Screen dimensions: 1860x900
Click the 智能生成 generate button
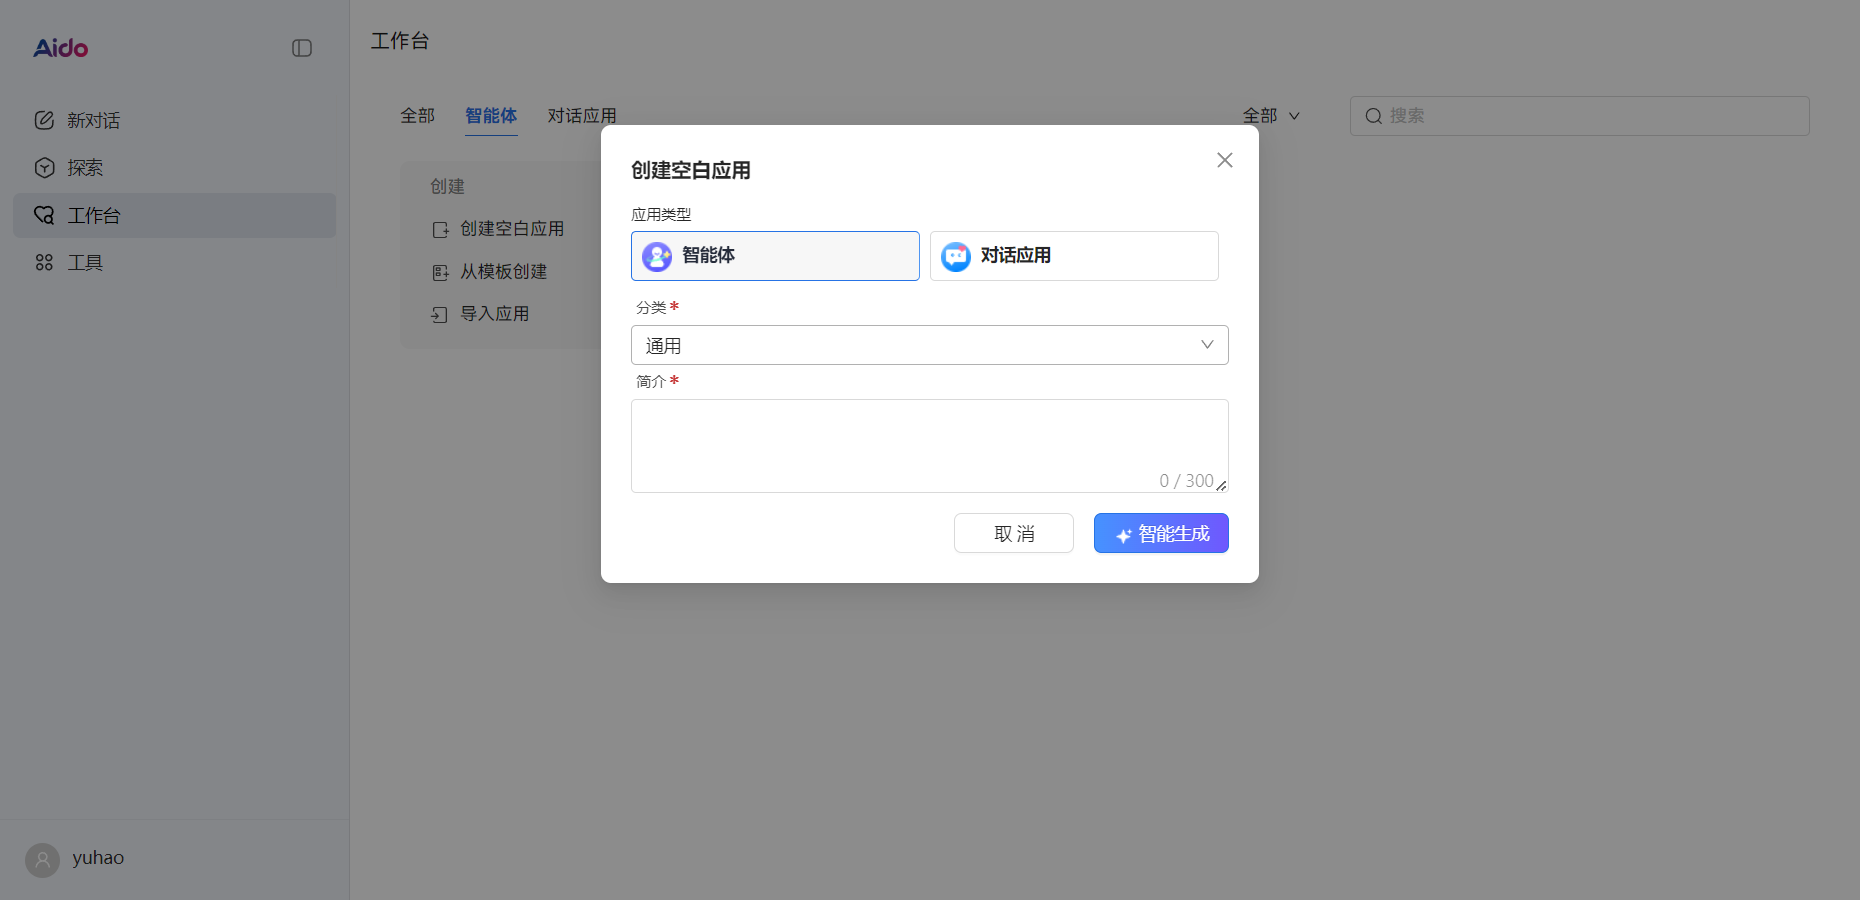[x=1161, y=533]
